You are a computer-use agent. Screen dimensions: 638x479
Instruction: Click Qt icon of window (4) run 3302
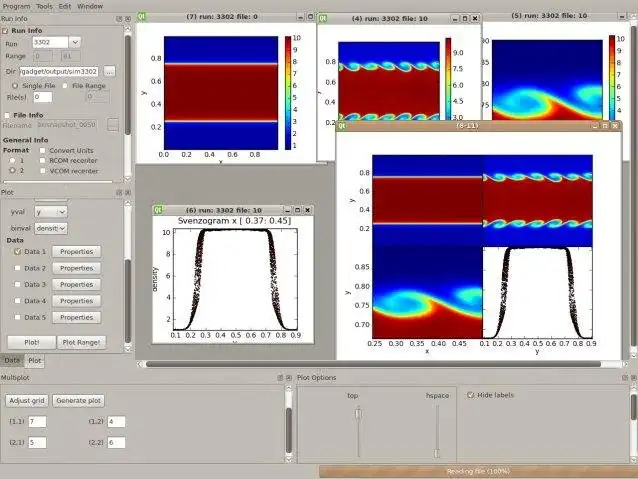(323, 18)
